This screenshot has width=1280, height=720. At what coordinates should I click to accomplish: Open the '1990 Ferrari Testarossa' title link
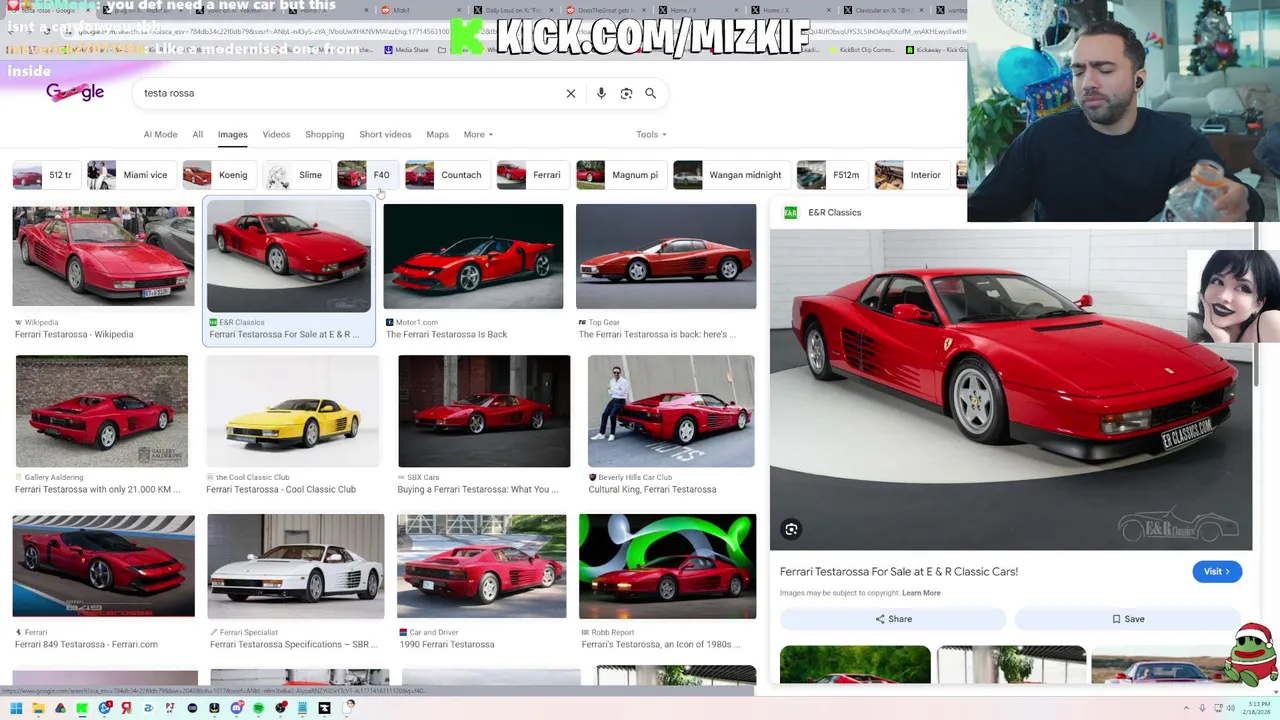[x=447, y=644]
